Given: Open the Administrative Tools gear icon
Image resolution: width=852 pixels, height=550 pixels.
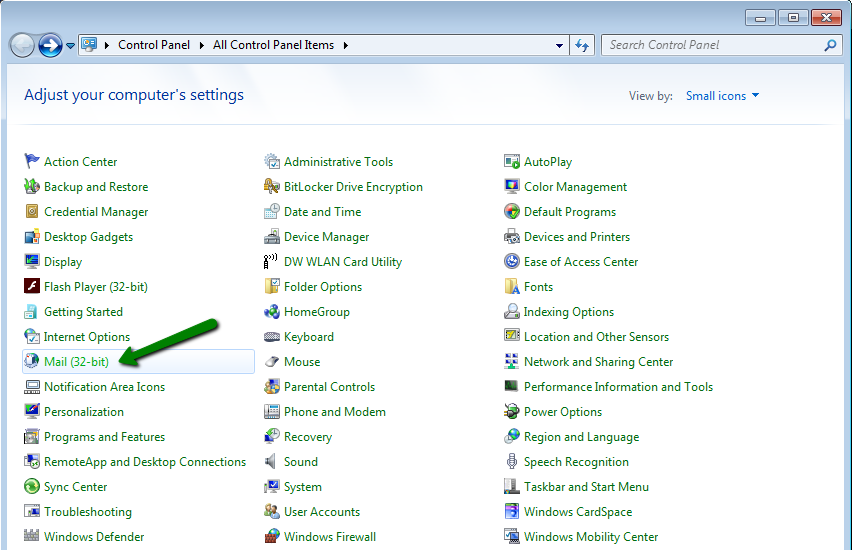Looking at the screenshot, I should pyautogui.click(x=272, y=161).
